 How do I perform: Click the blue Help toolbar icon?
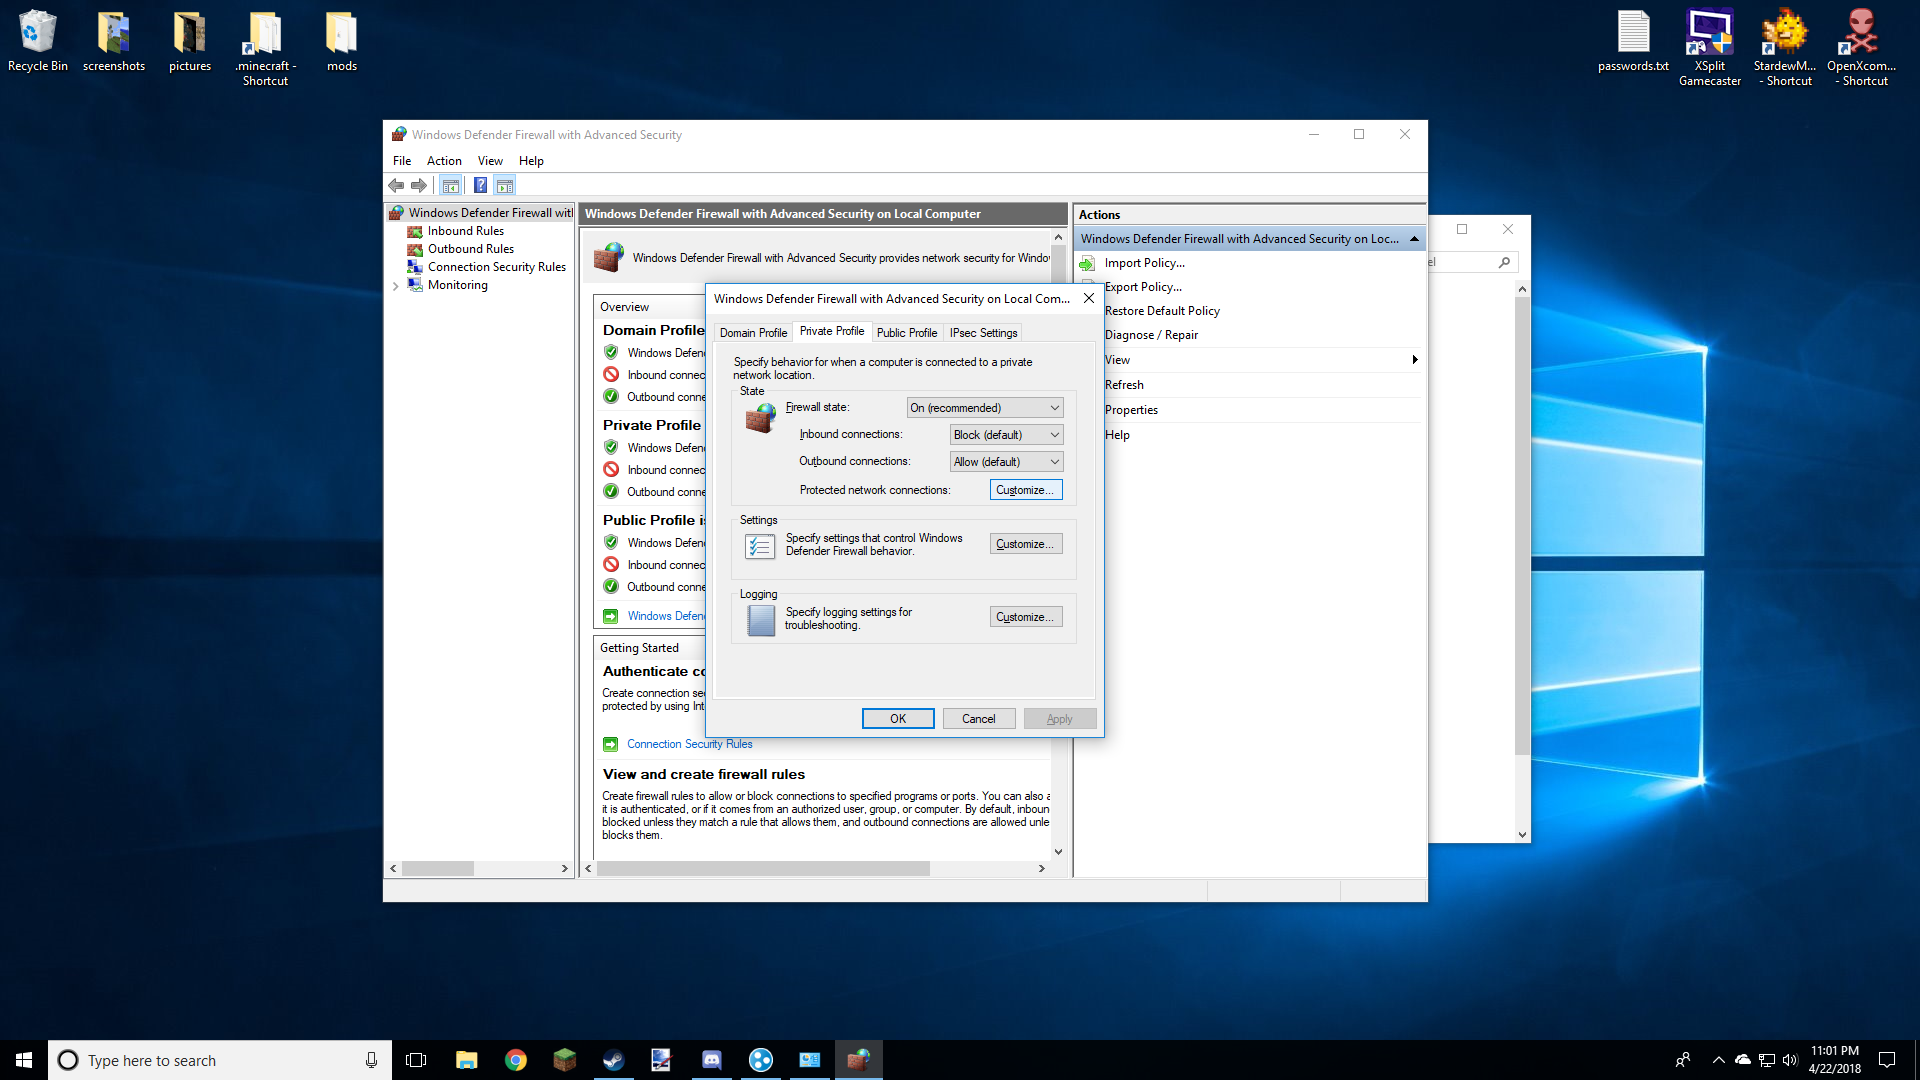point(480,185)
